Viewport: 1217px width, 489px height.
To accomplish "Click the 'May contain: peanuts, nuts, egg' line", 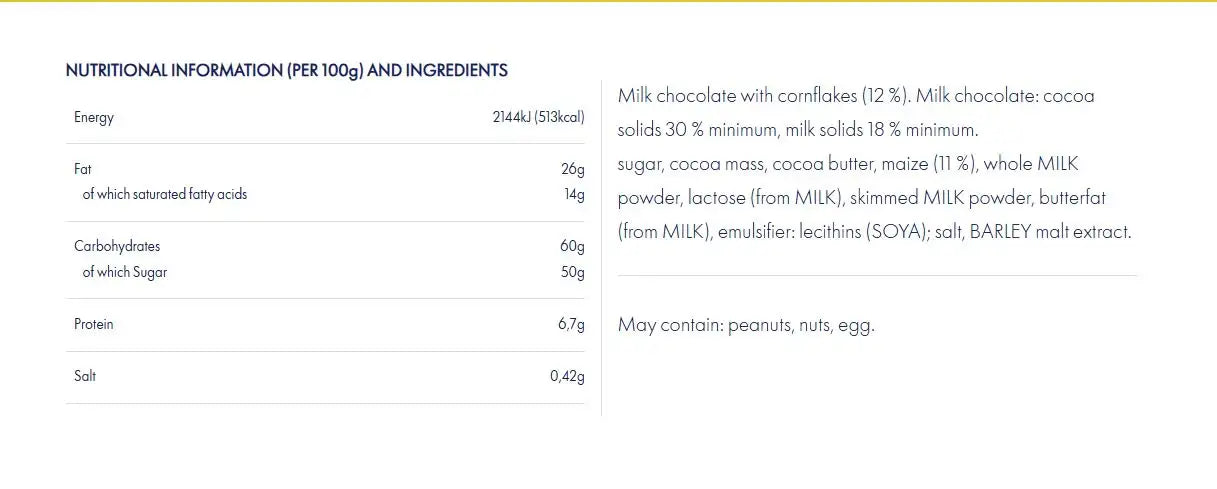I will [x=746, y=325].
